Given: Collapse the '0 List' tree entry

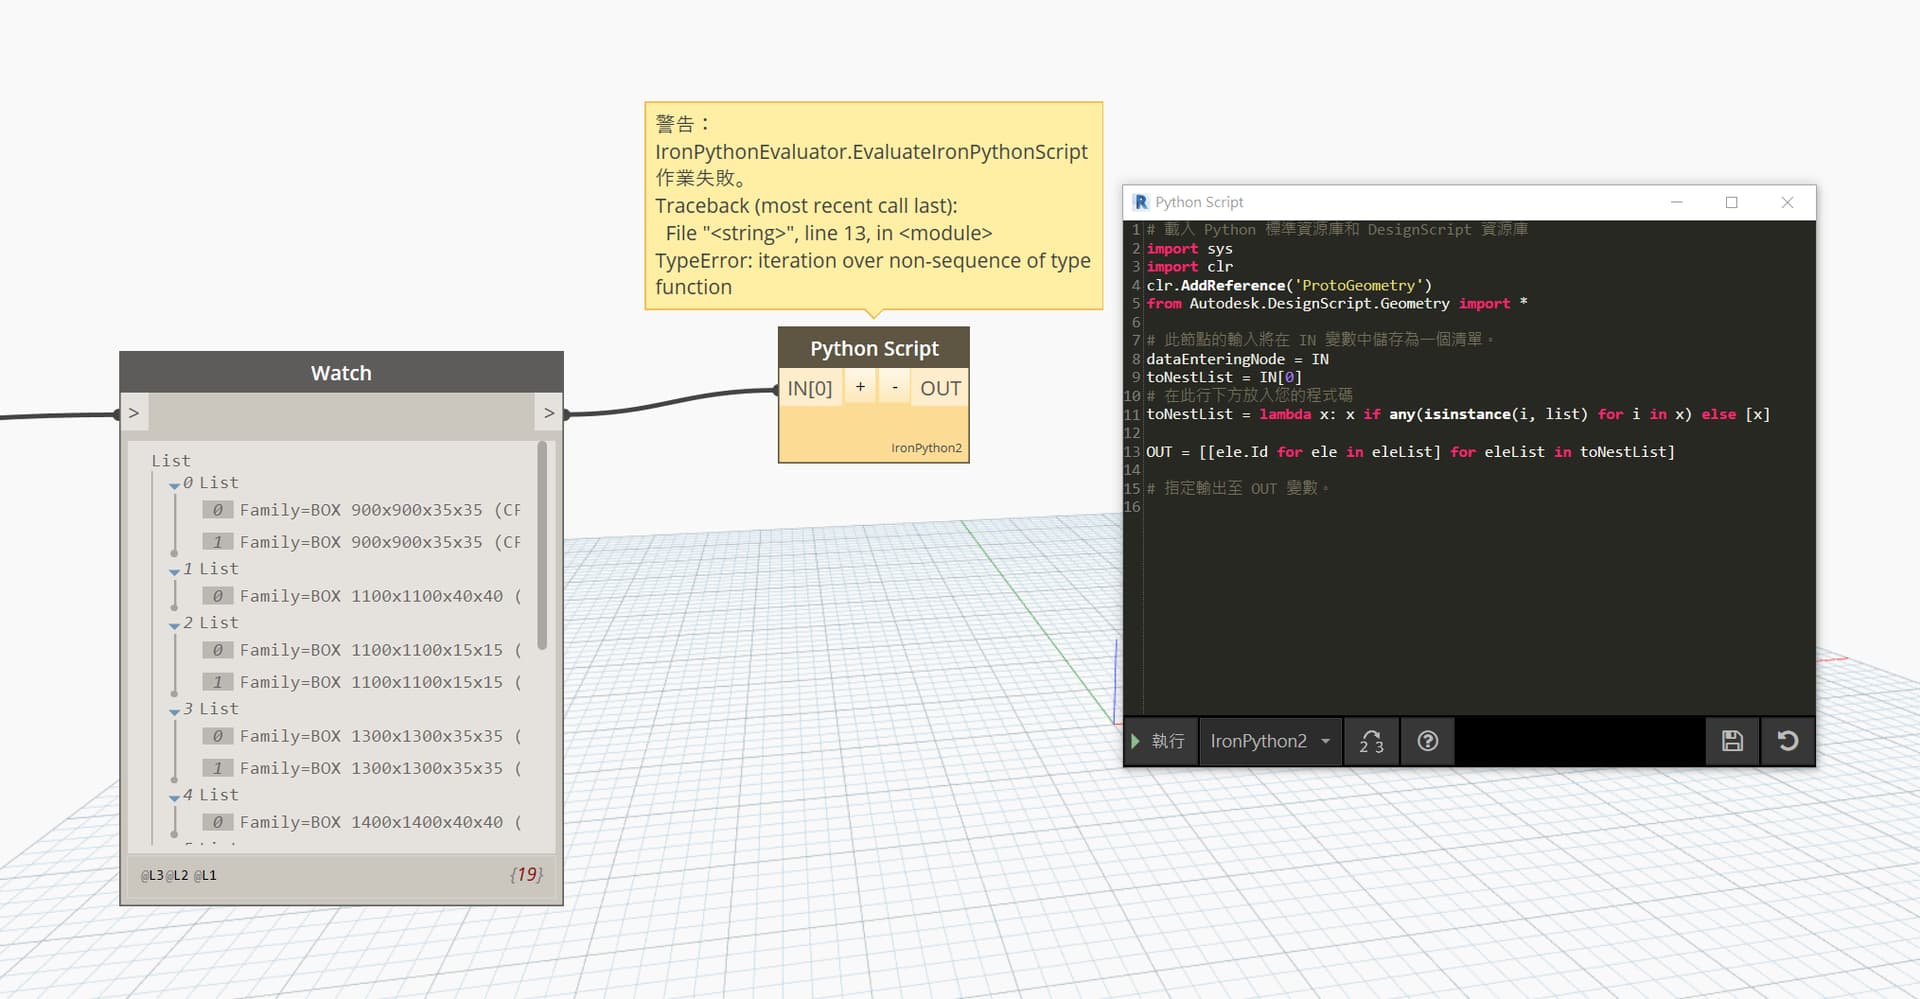Looking at the screenshot, I should (x=175, y=485).
